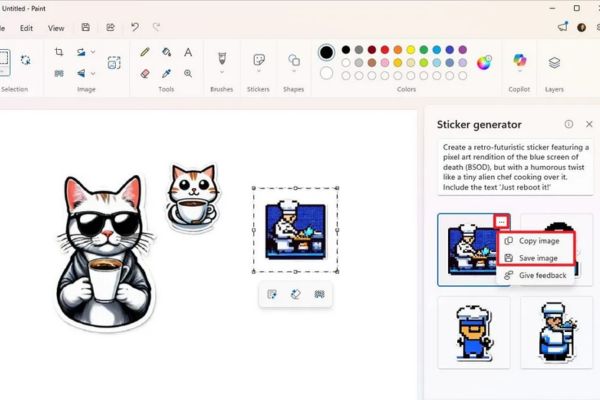This screenshot has width=600, height=400.
Task: Select the Magnifier zoom tool
Action: tap(187, 73)
